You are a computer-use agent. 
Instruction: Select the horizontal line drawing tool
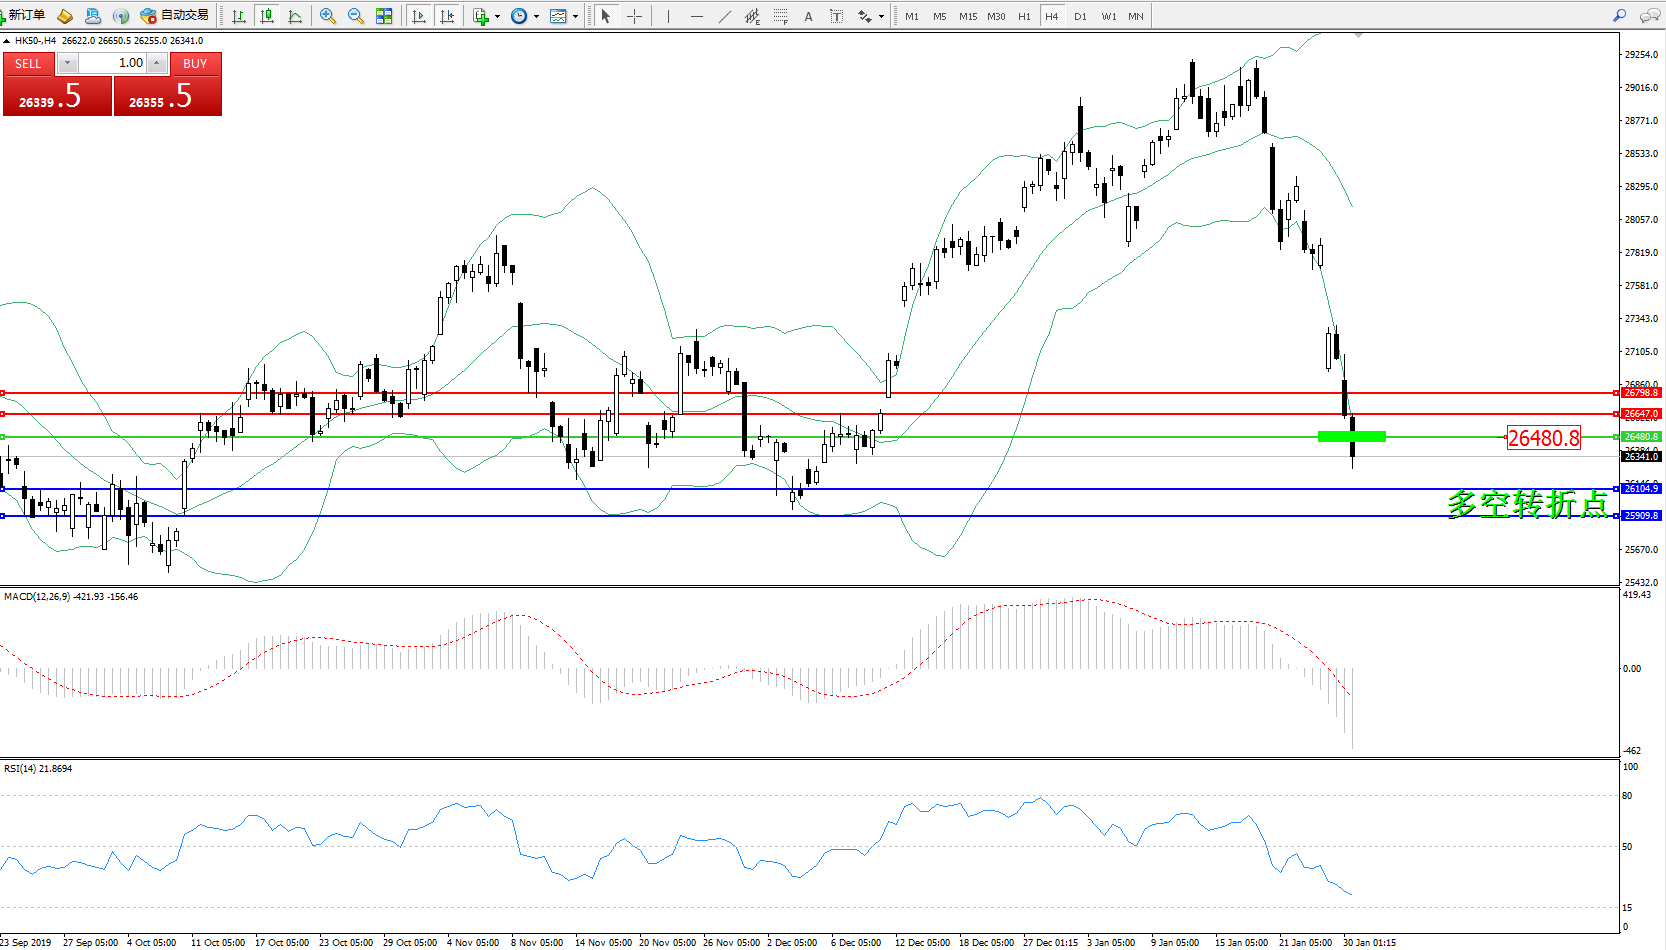point(696,16)
